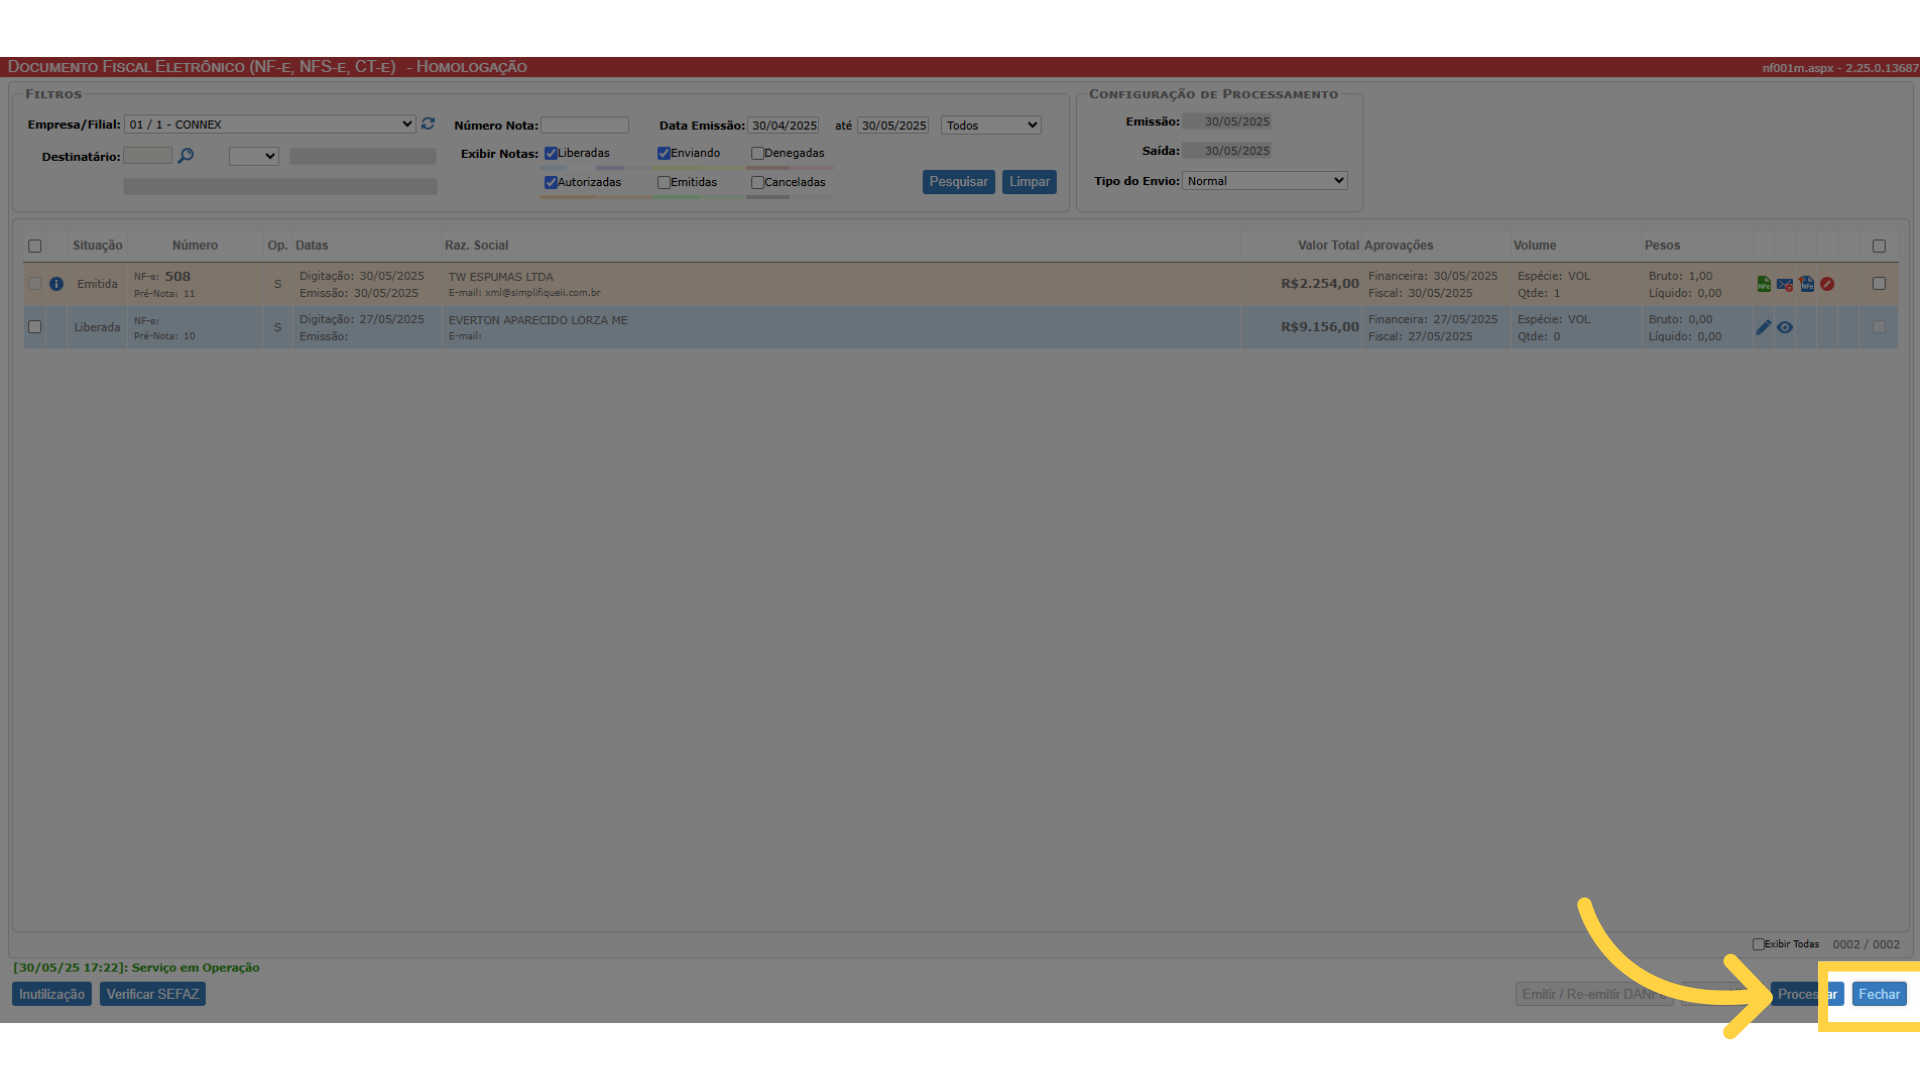Image resolution: width=1920 pixels, height=1080 pixels.
Task: Click the Inutilização button
Action: 52,994
